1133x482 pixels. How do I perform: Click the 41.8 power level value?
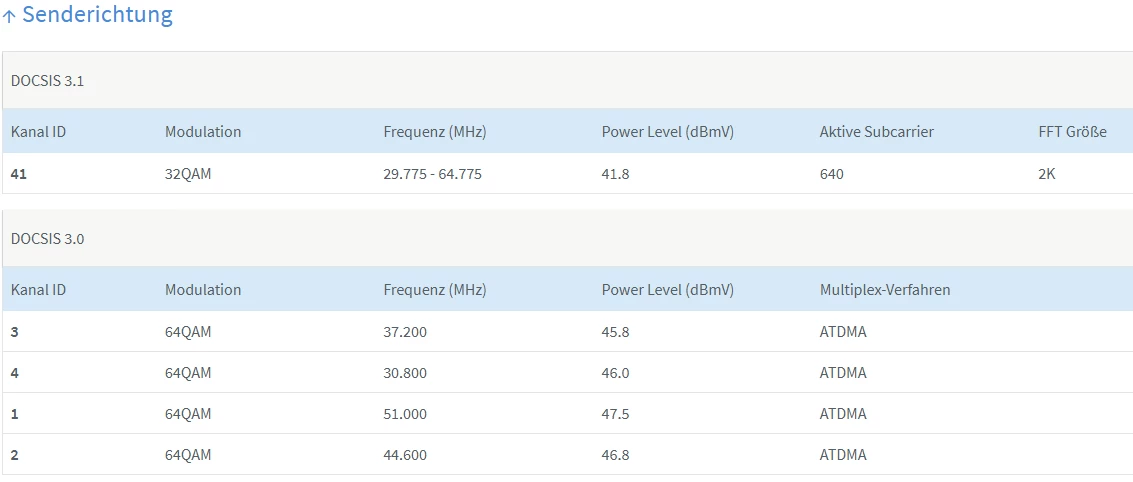click(x=615, y=174)
